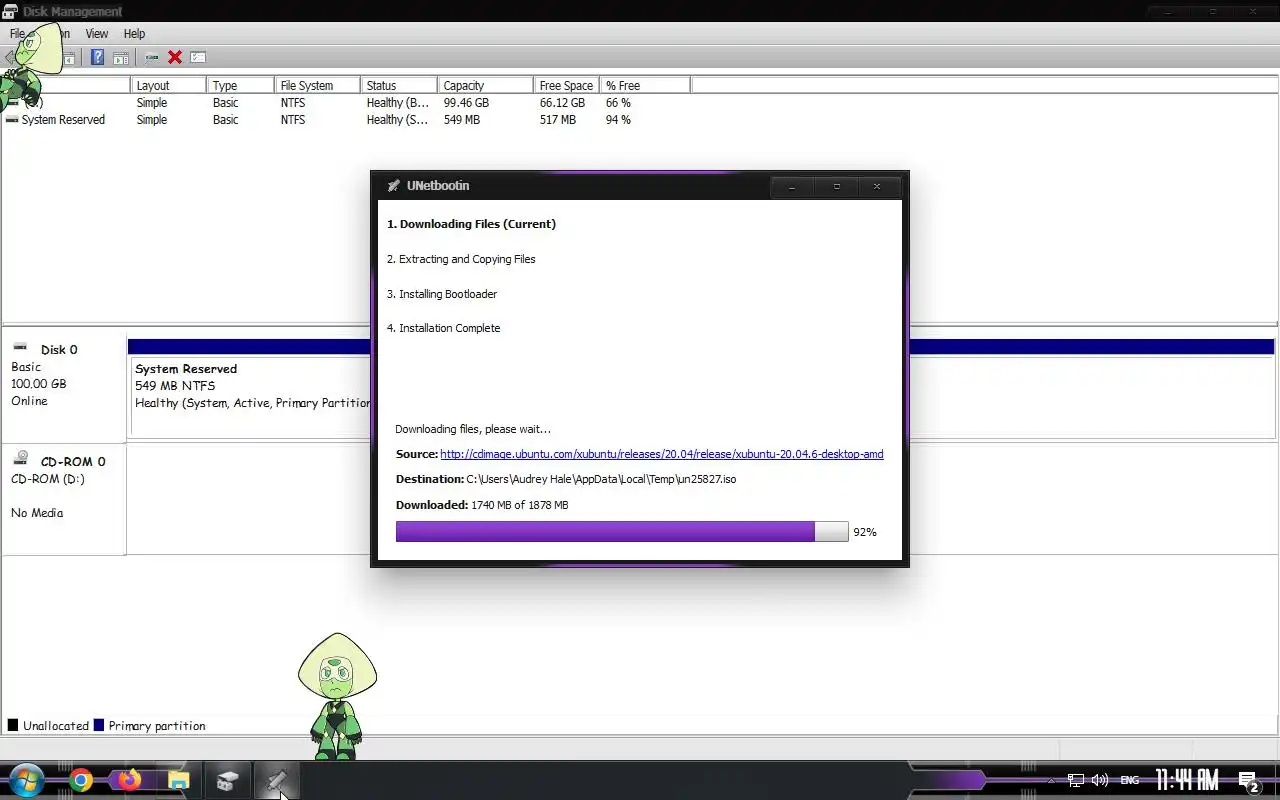
Task: Click the network icon in system tray
Action: [1076, 780]
